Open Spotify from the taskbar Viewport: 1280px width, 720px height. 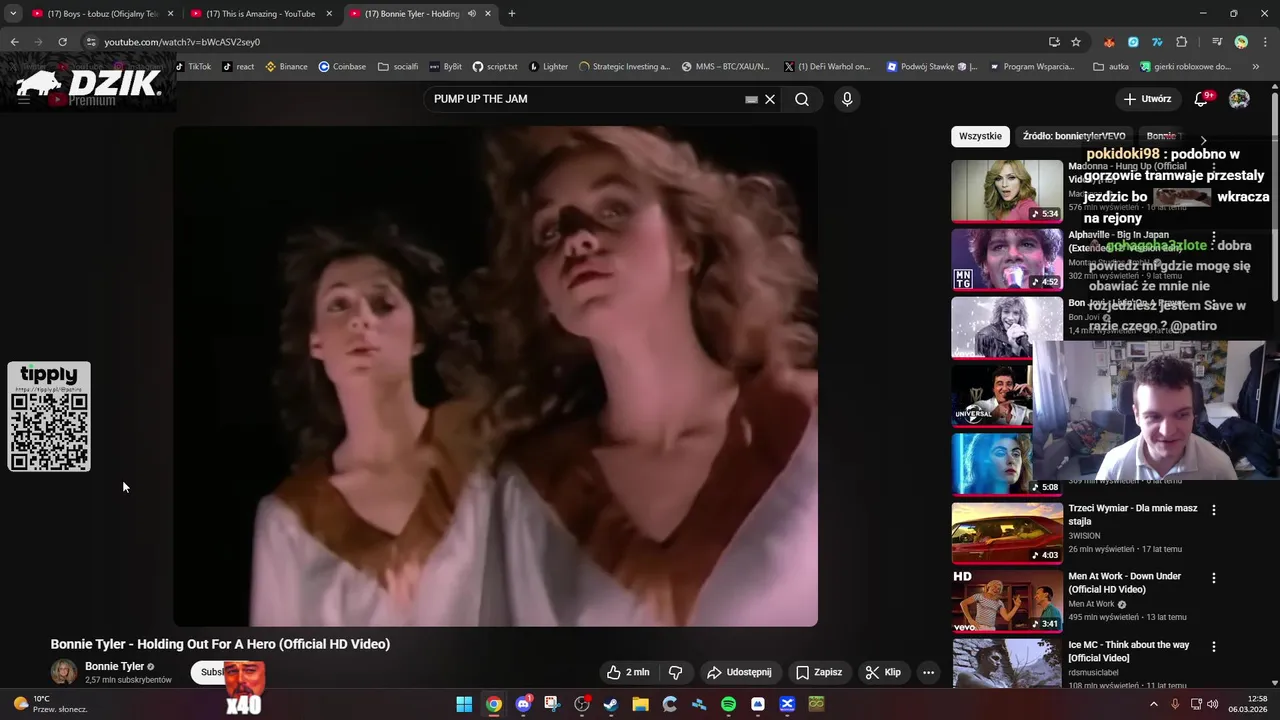728,704
